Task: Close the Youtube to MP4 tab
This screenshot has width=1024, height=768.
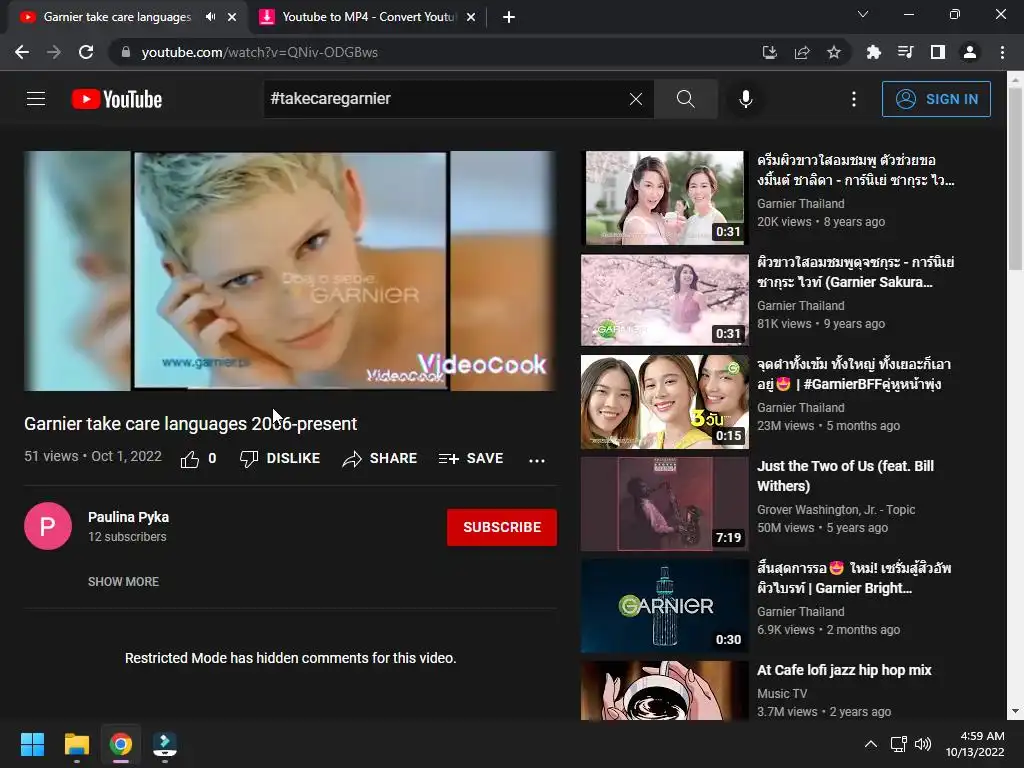Action: (x=471, y=17)
